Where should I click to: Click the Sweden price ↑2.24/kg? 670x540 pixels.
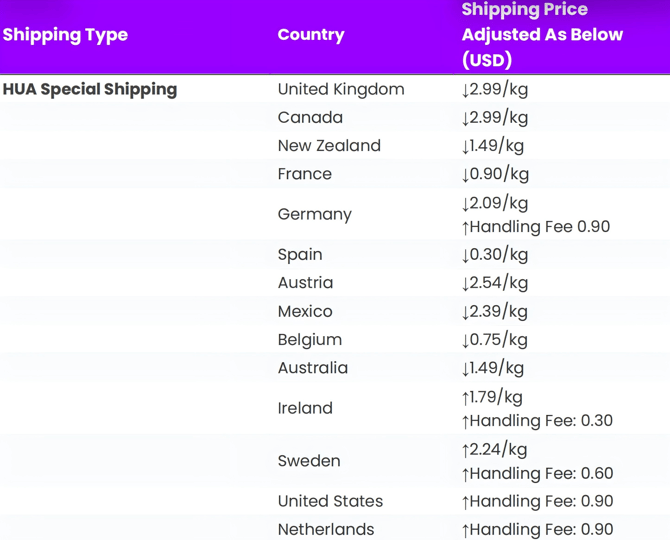point(493,450)
